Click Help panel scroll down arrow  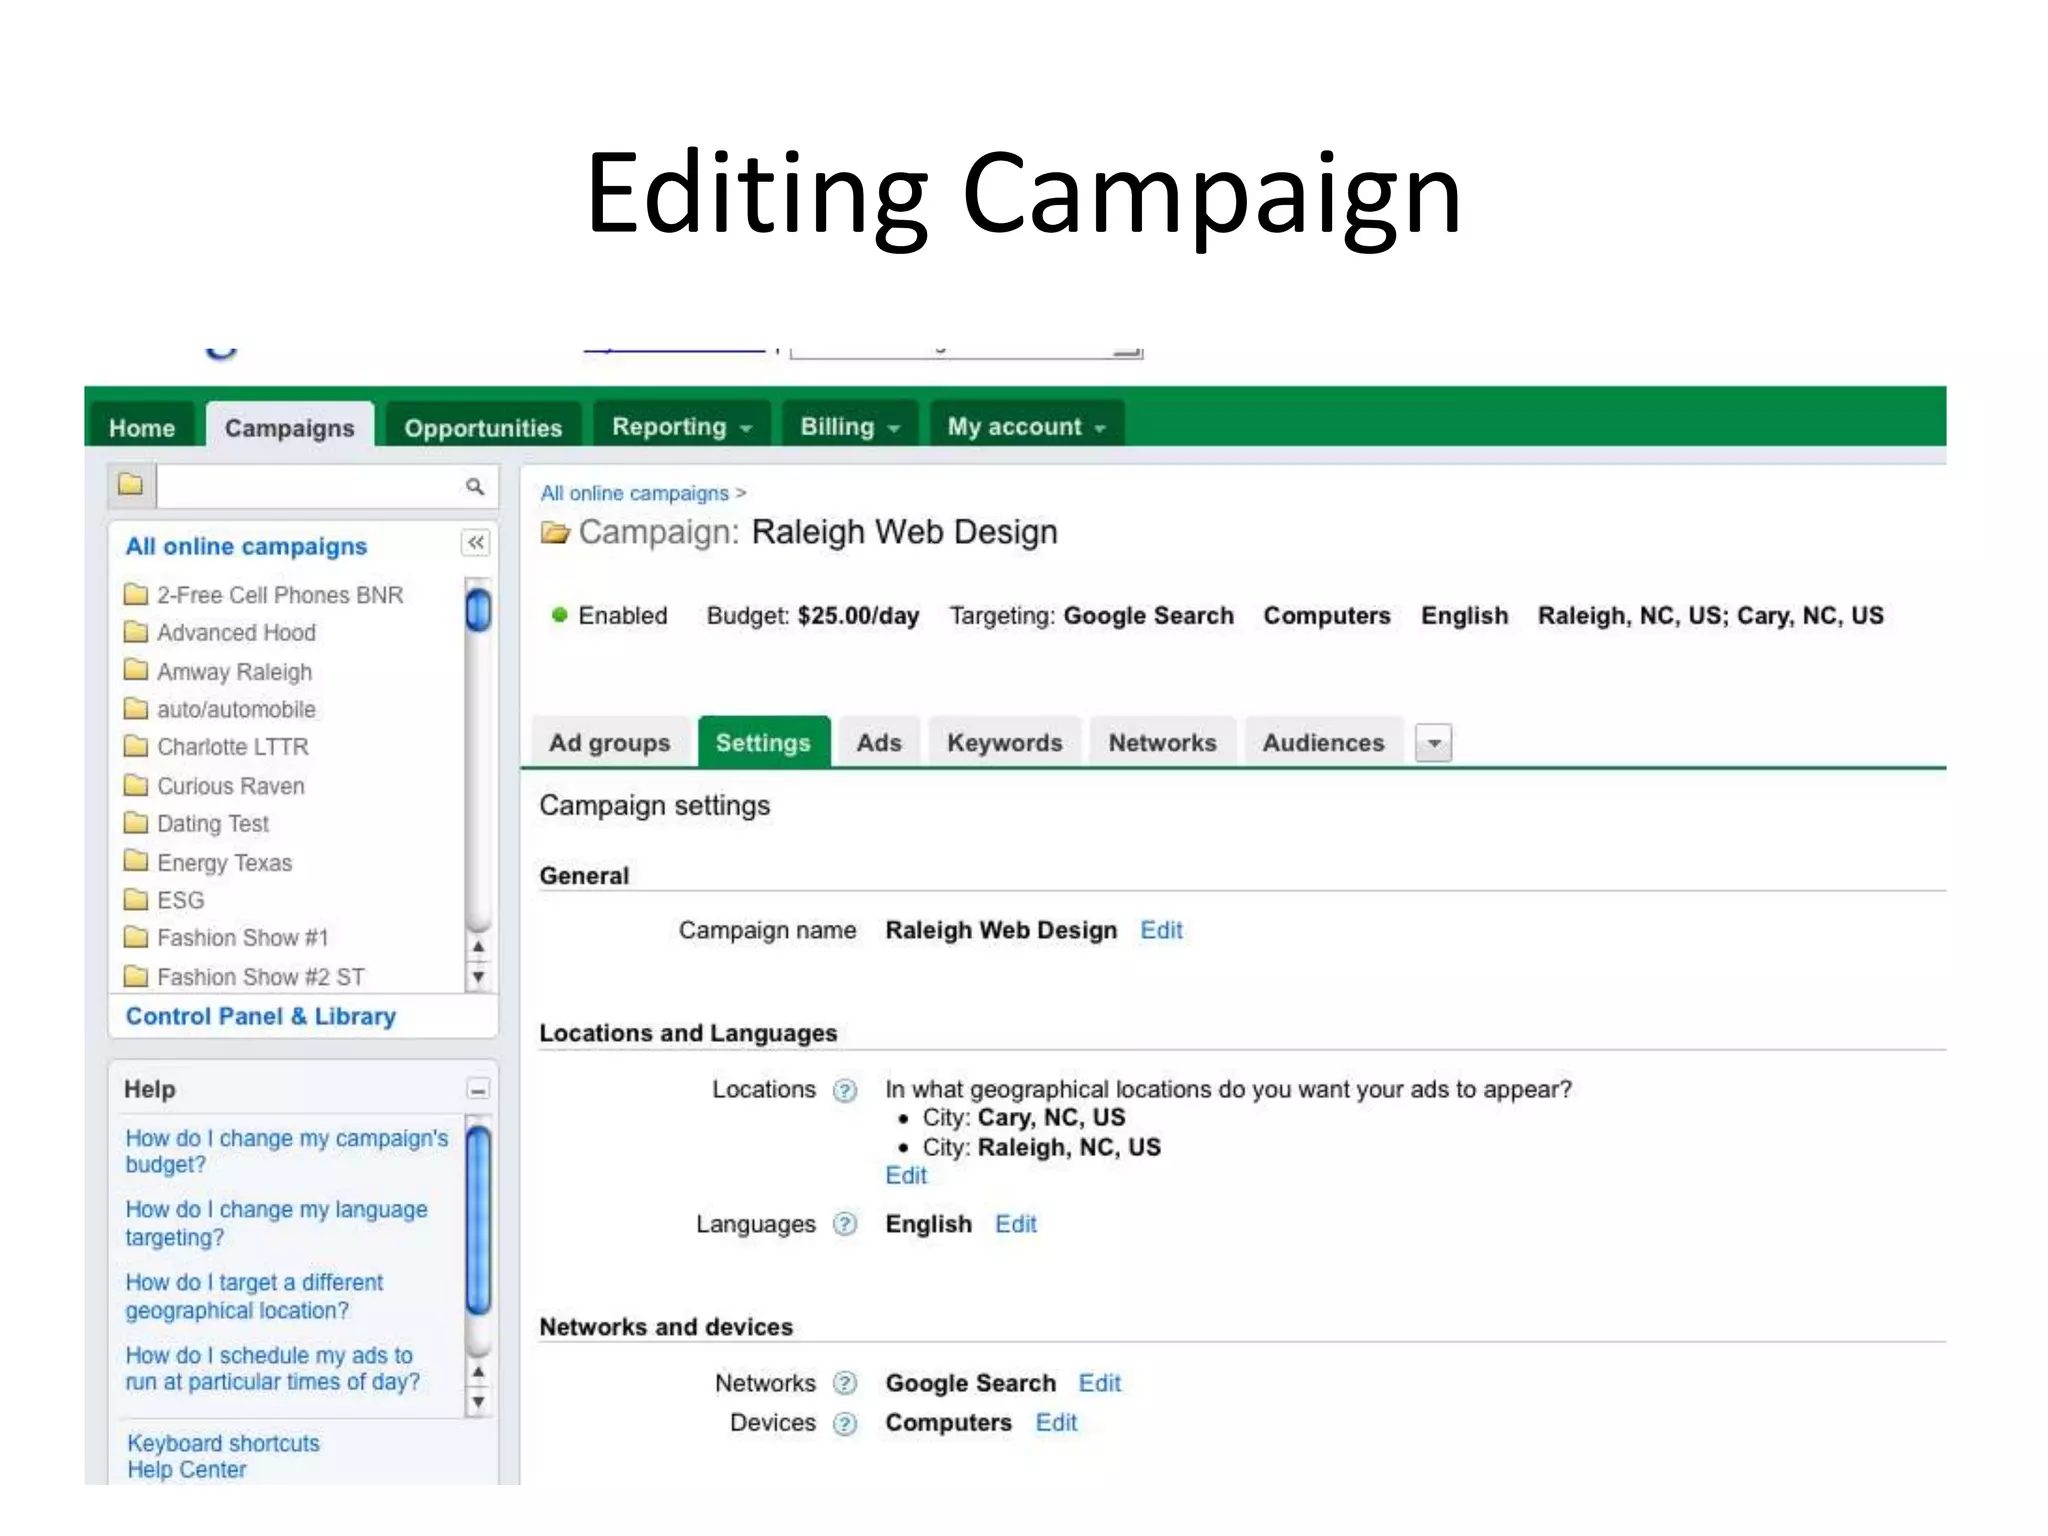coord(478,1402)
